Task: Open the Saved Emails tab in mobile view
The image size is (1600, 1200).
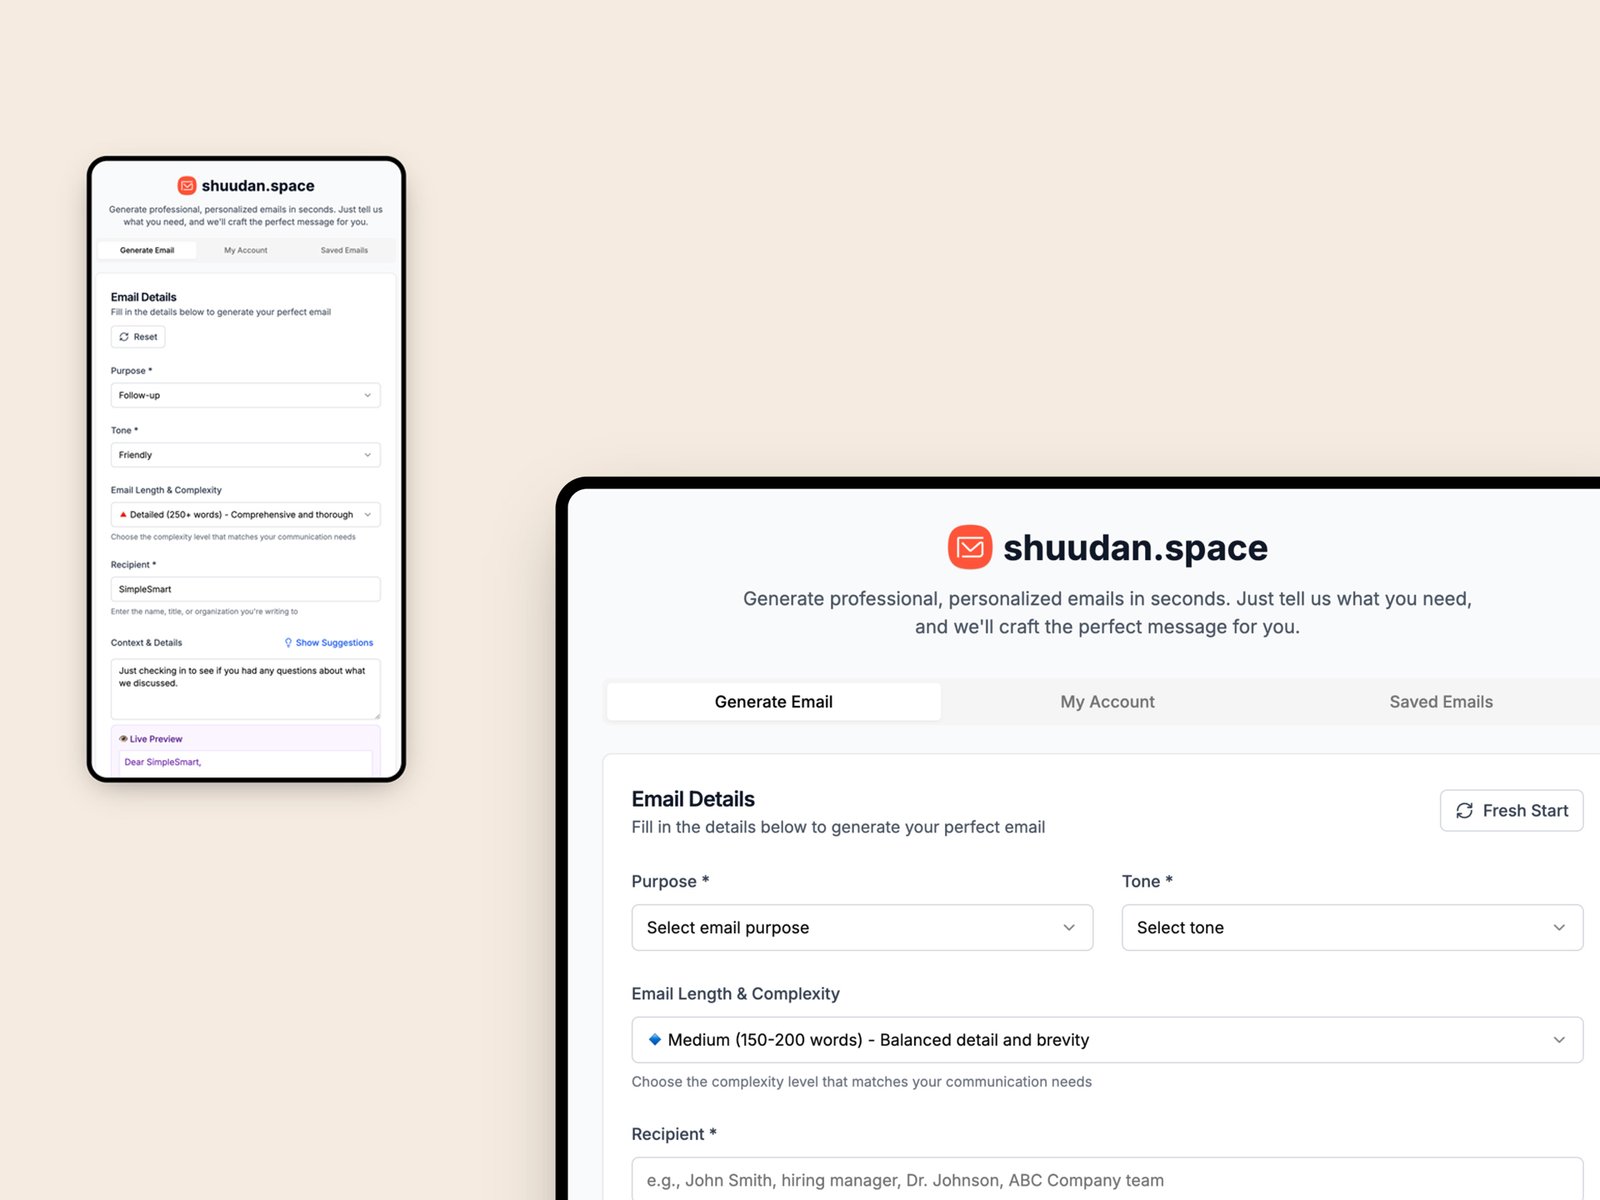Action: pyautogui.click(x=344, y=250)
